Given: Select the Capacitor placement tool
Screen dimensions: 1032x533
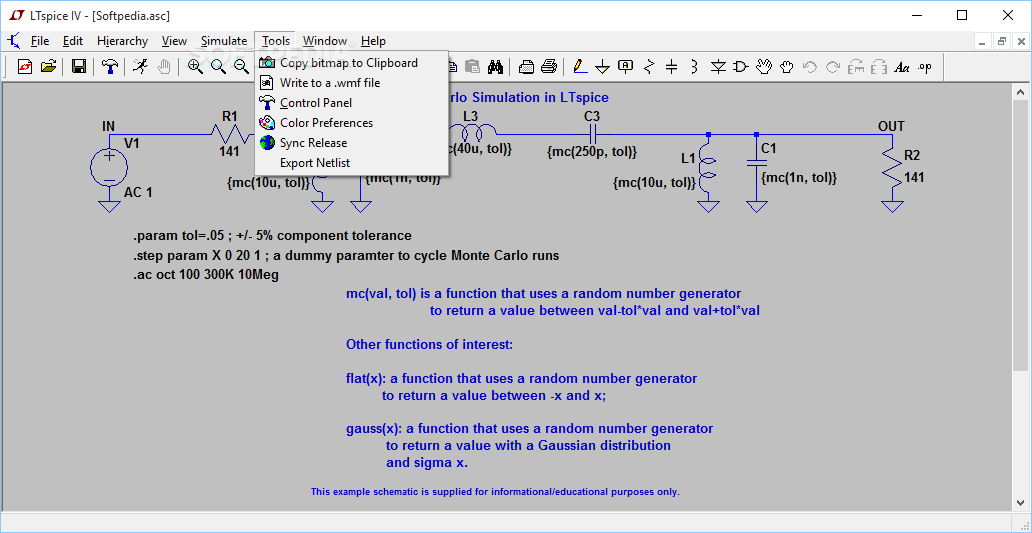Looking at the screenshot, I should pyautogui.click(x=671, y=66).
